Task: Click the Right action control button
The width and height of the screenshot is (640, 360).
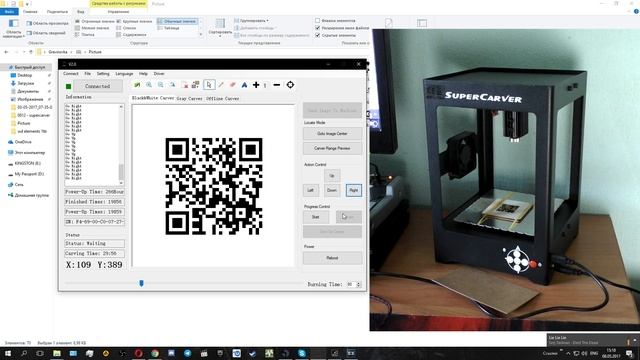Action: coord(354,190)
